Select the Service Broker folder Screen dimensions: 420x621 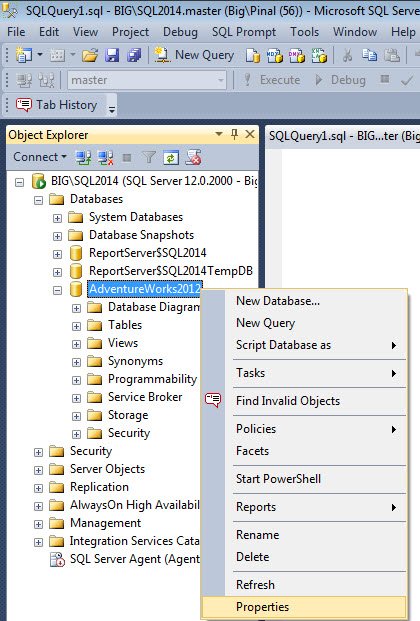coord(145,397)
